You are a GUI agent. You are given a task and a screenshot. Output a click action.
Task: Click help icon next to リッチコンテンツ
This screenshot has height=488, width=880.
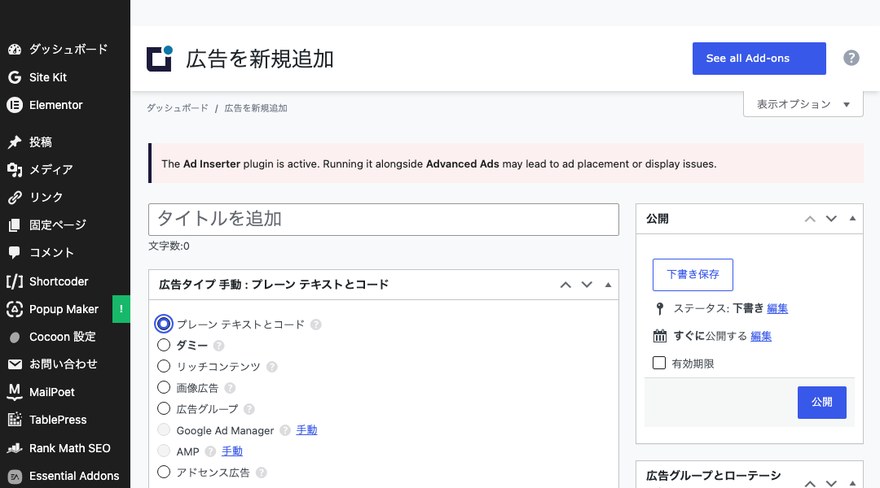point(272,367)
